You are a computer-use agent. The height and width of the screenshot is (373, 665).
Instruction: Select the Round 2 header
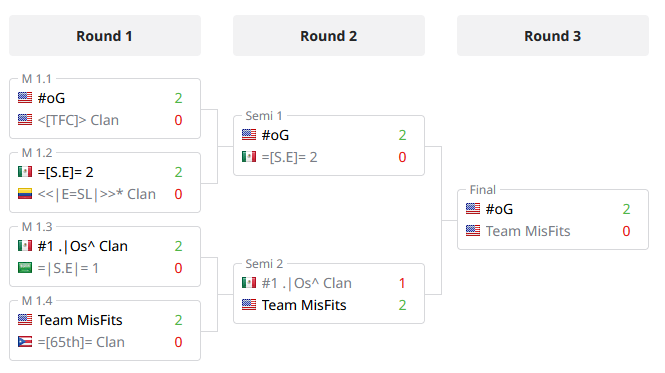click(329, 36)
